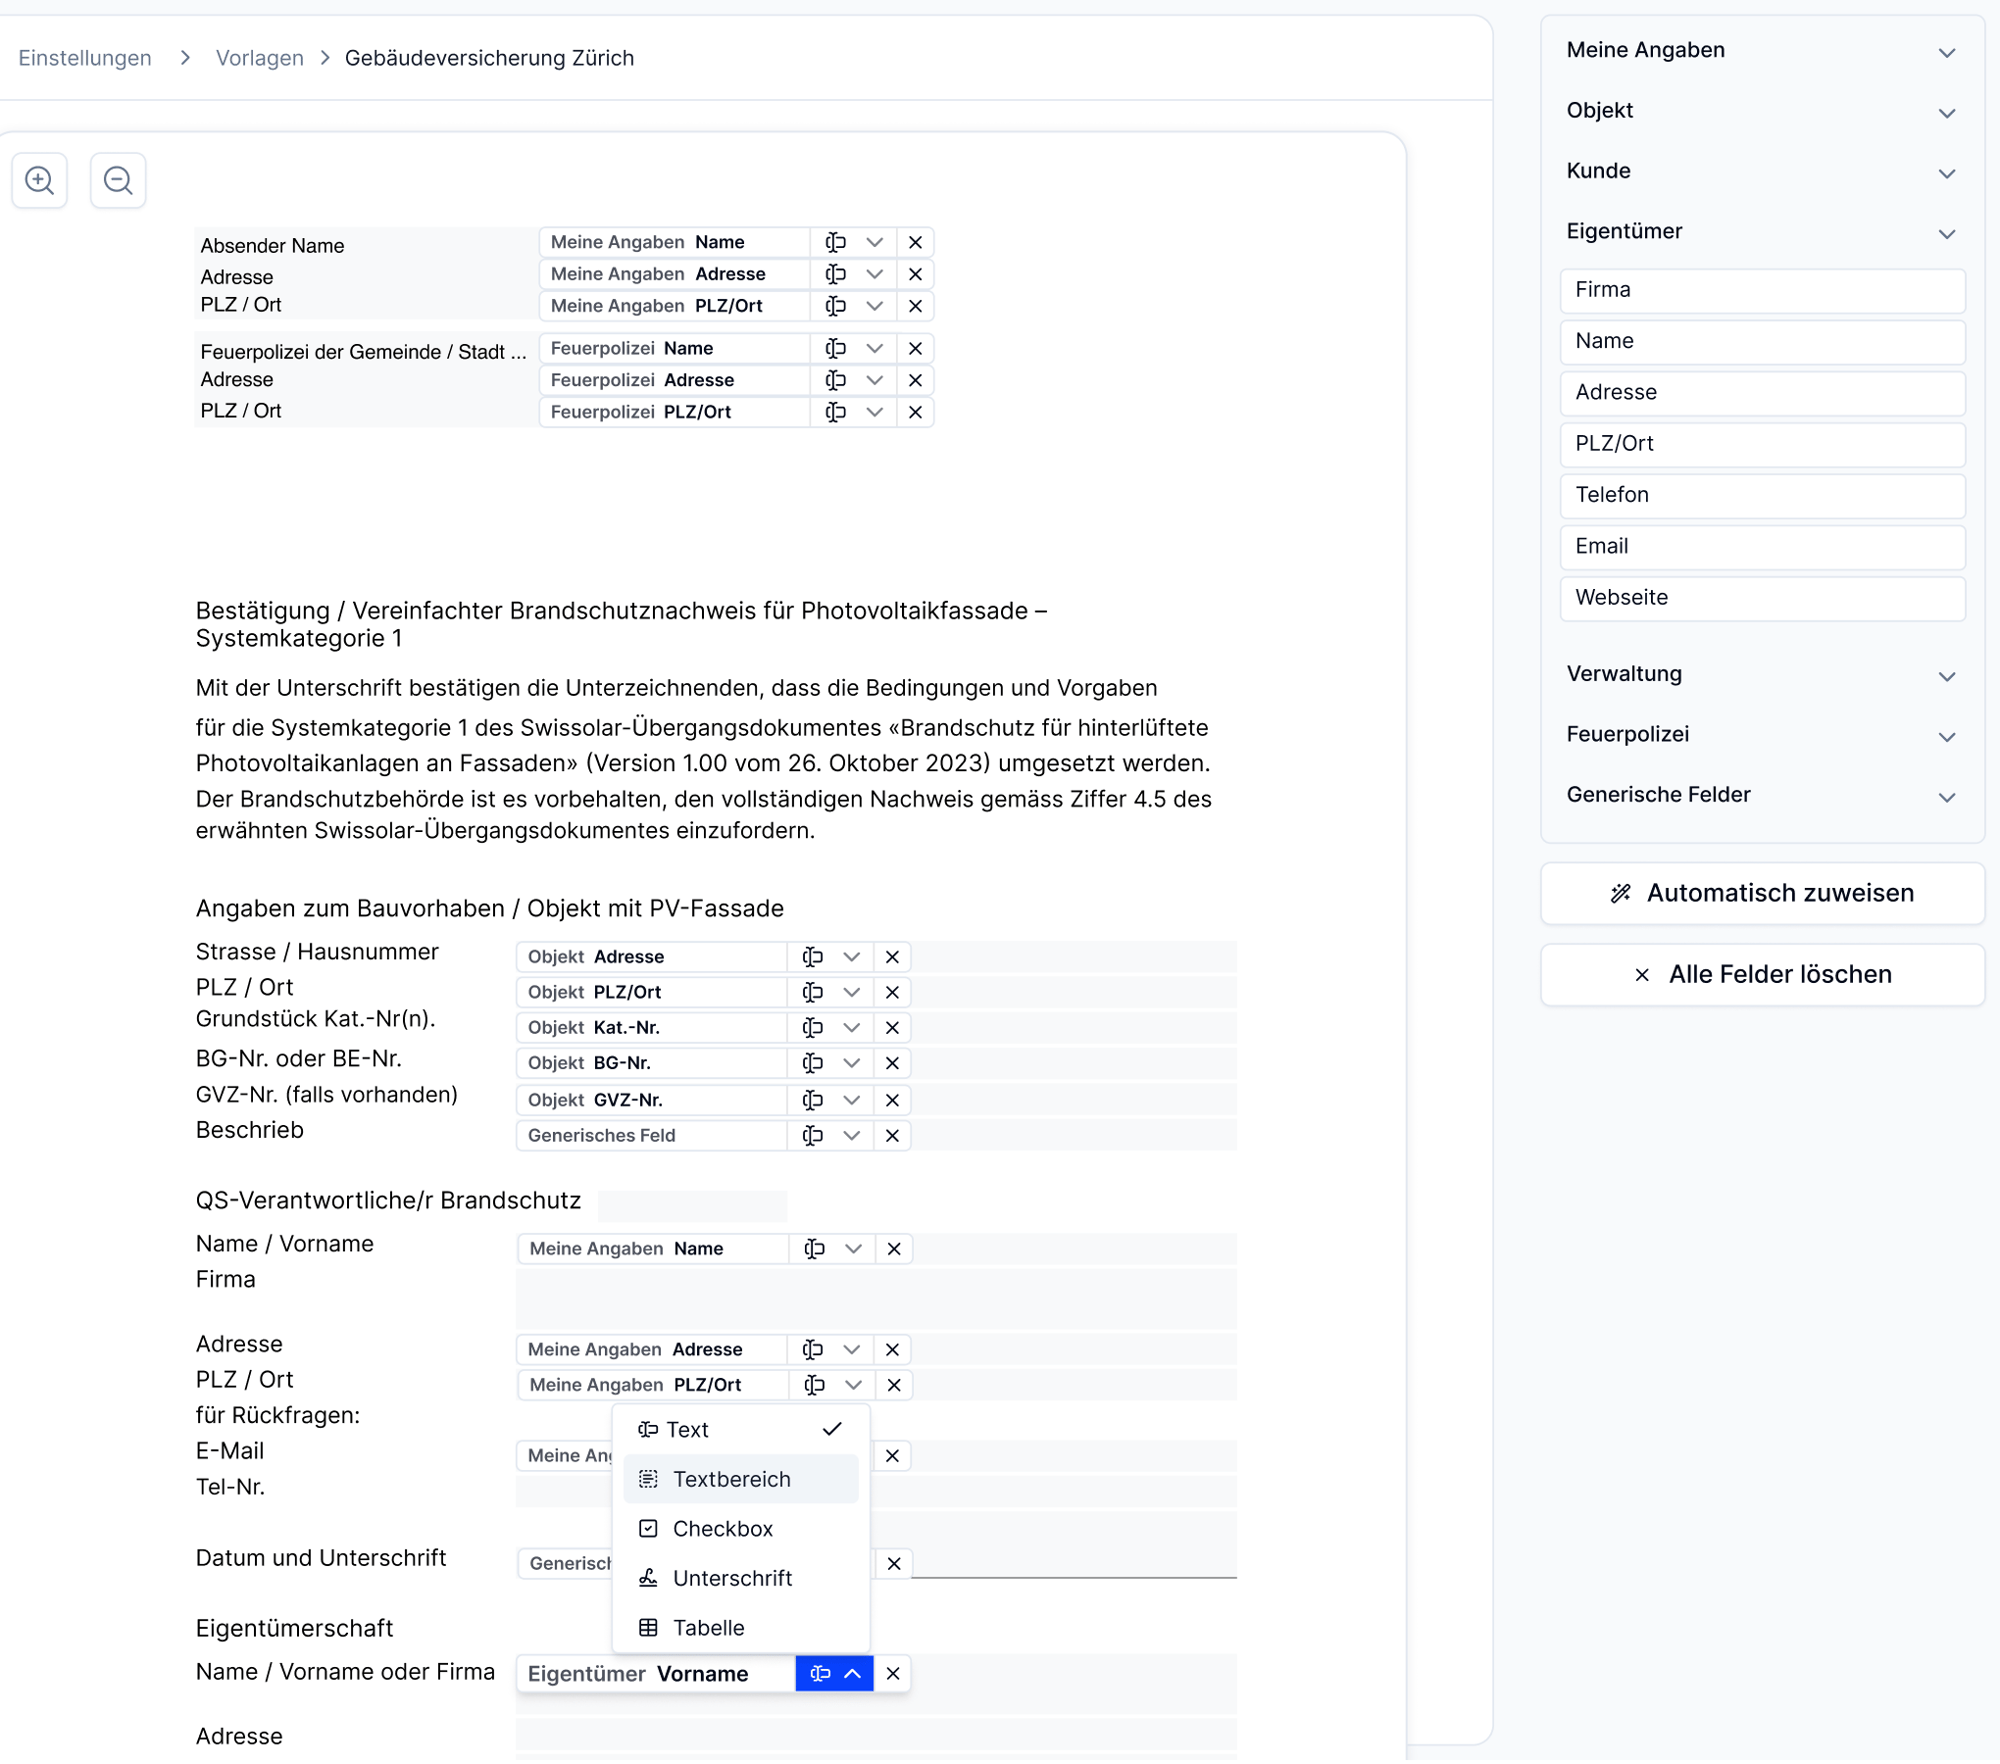The height and width of the screenshot is (1764, 2000).
Task: Zoom in on the document preview
Action: tap(40, 180)
